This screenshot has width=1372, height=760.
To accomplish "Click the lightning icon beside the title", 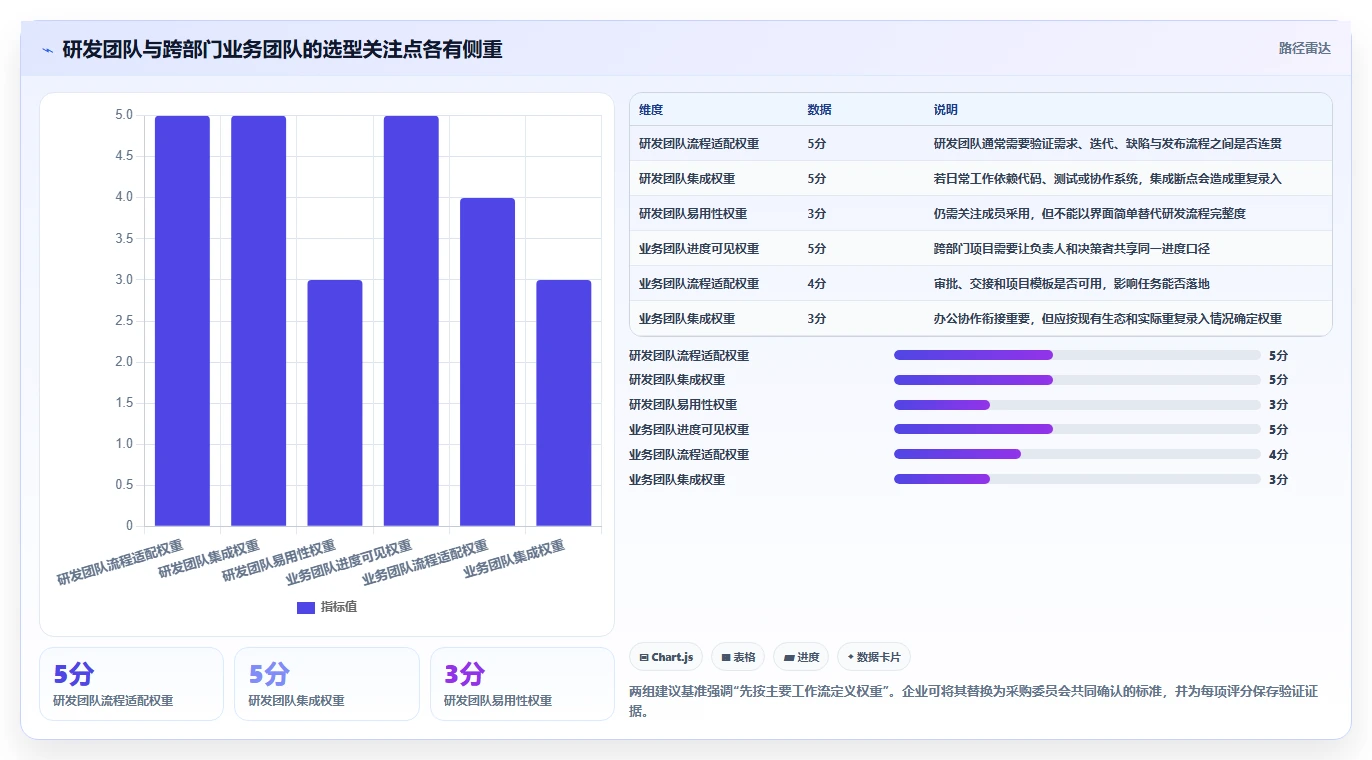I will 47,49.
